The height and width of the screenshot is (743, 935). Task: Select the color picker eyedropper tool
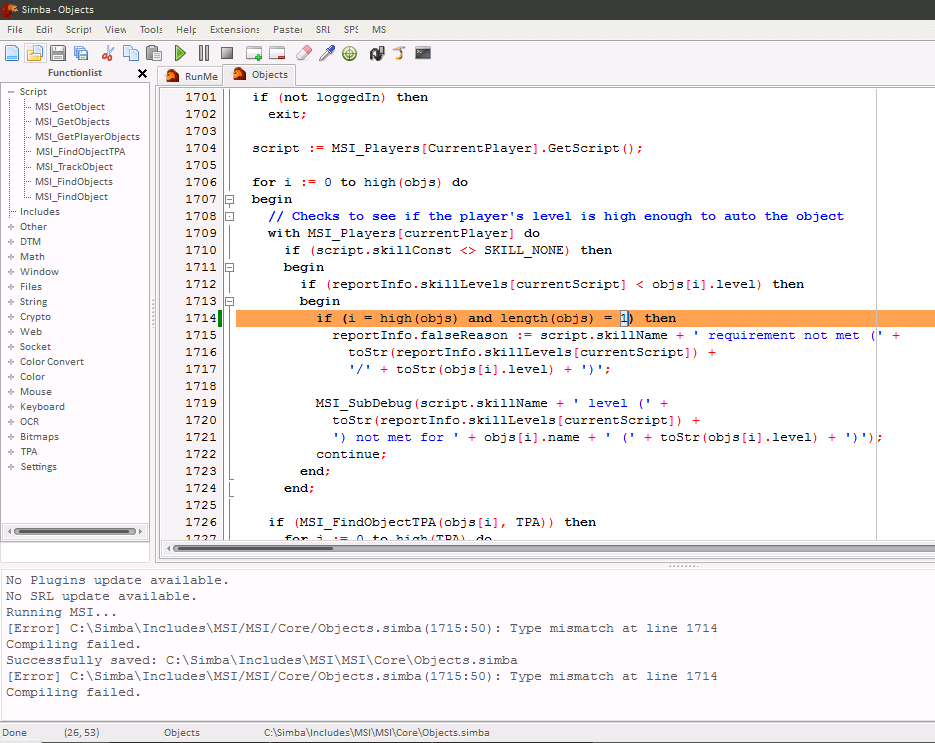pos(326,53)
